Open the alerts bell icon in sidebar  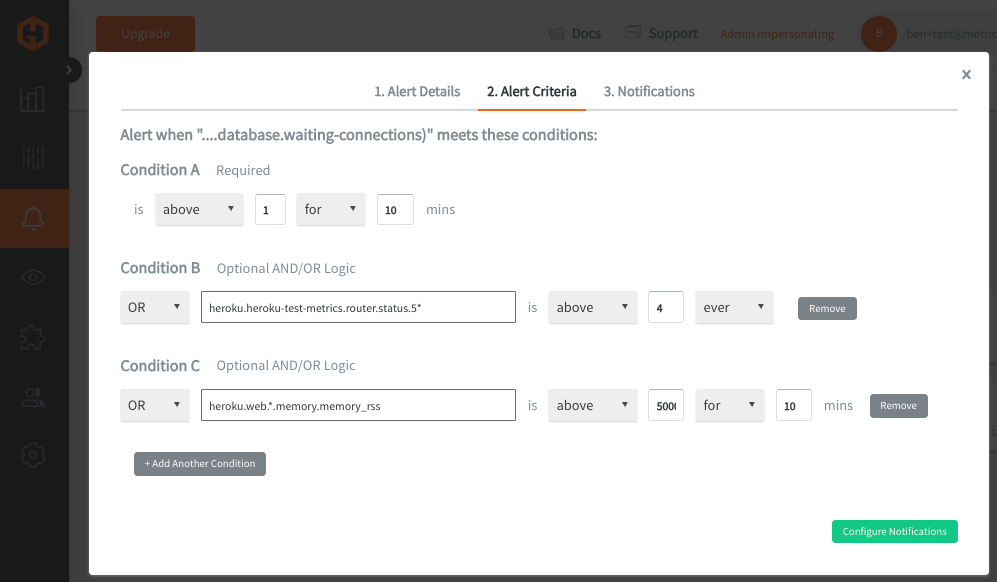[x=33, y=218]
